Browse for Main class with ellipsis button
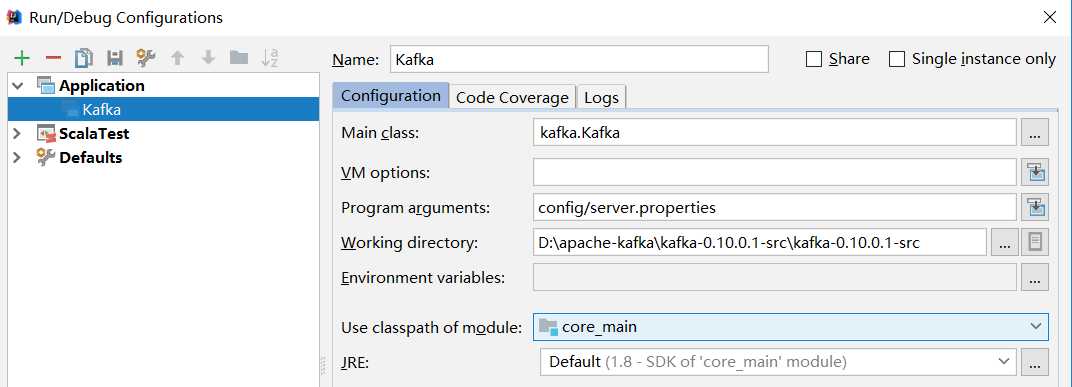This screenshot has width=1072, height=387. [1034, 132]
